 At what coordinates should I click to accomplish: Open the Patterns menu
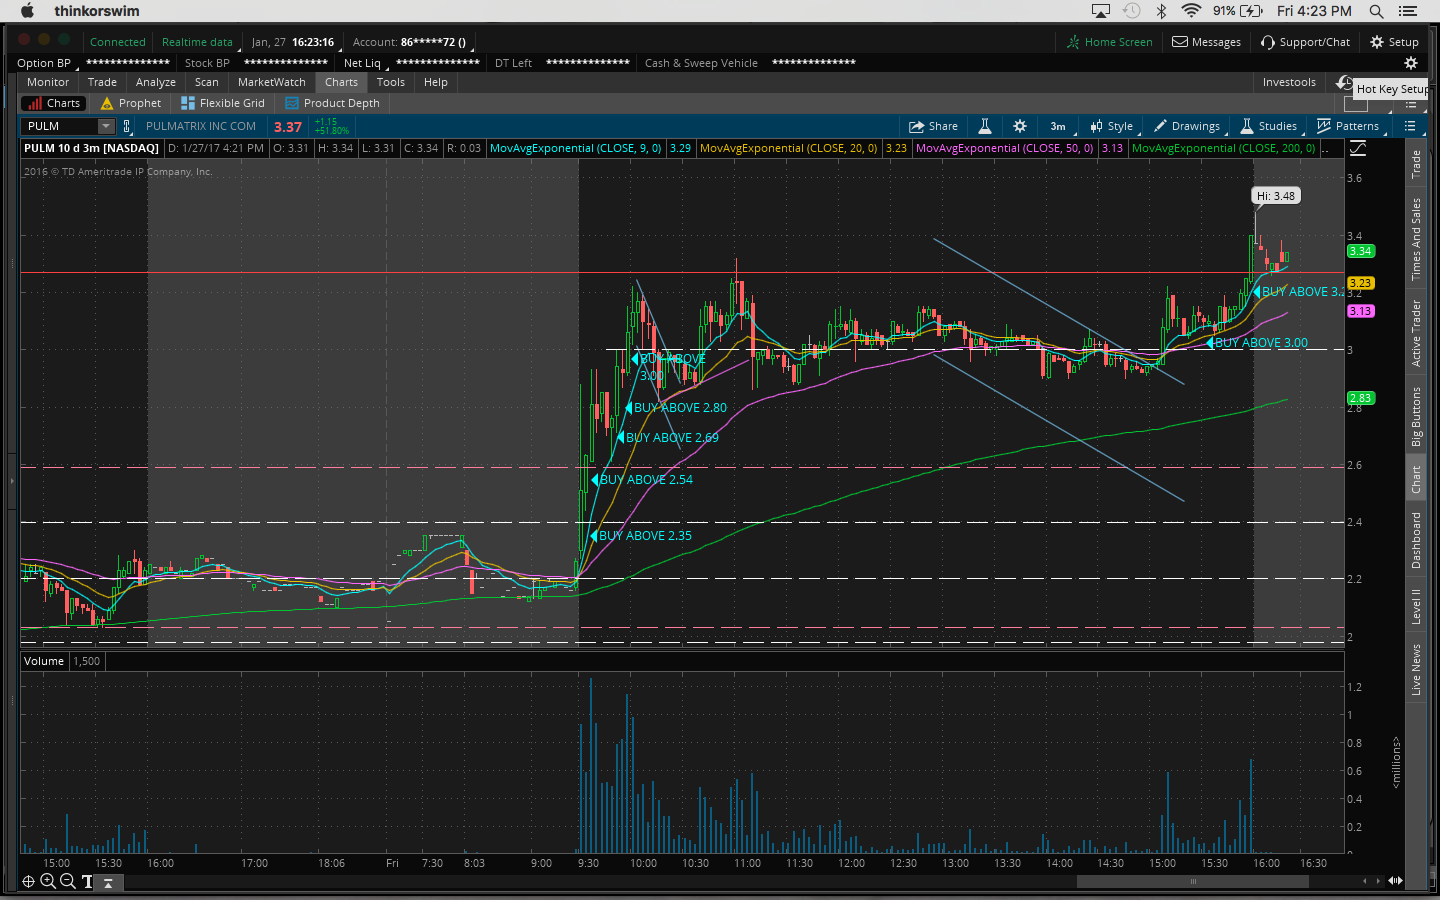1348,126
